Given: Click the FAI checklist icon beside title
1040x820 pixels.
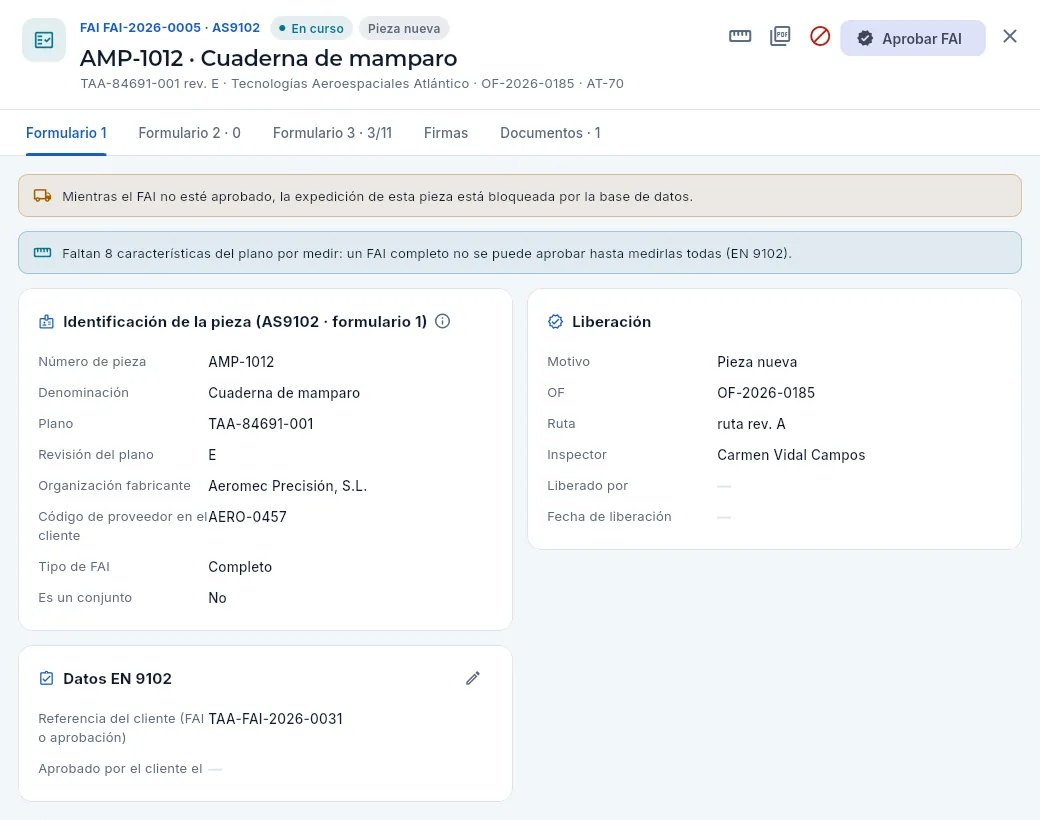Looking at the screenshot, I should [x=44, y=40].
